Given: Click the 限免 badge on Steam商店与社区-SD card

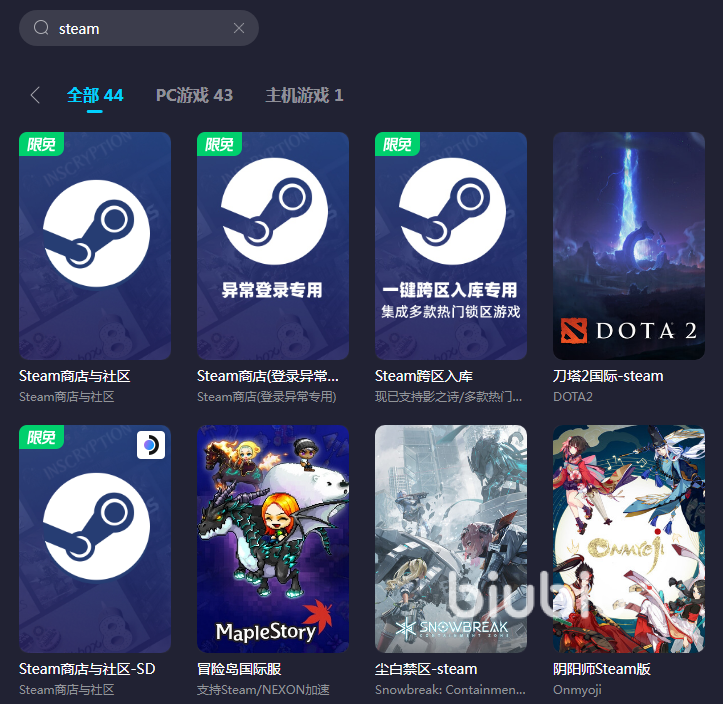Looking at the screenshot, I should click(41, 437).
